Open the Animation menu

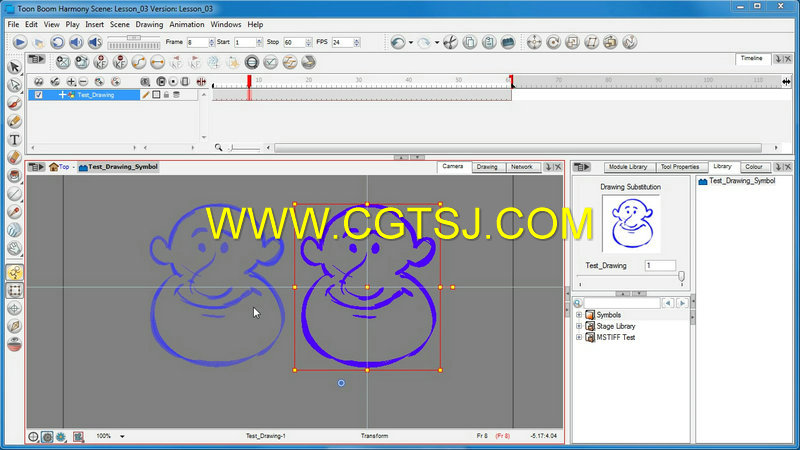pyautogui.click(x=187, y=24)
